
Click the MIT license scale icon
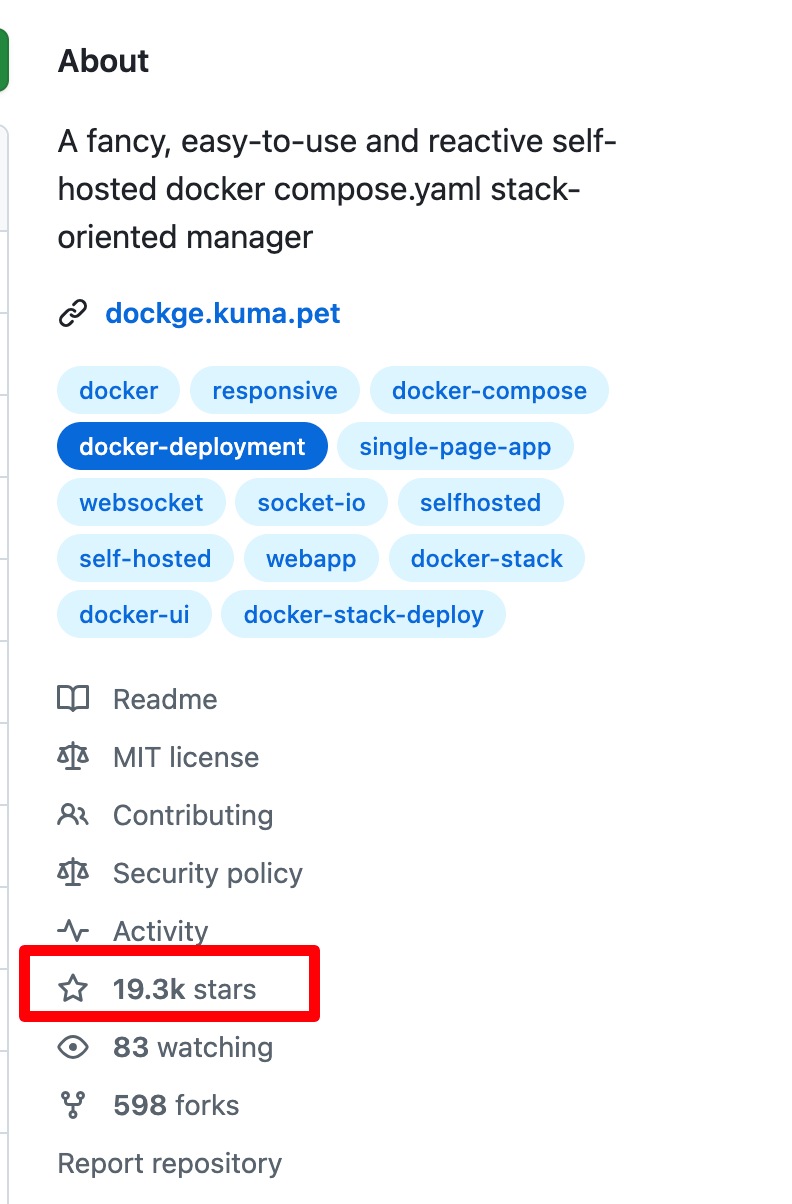(x=73, y=757)
